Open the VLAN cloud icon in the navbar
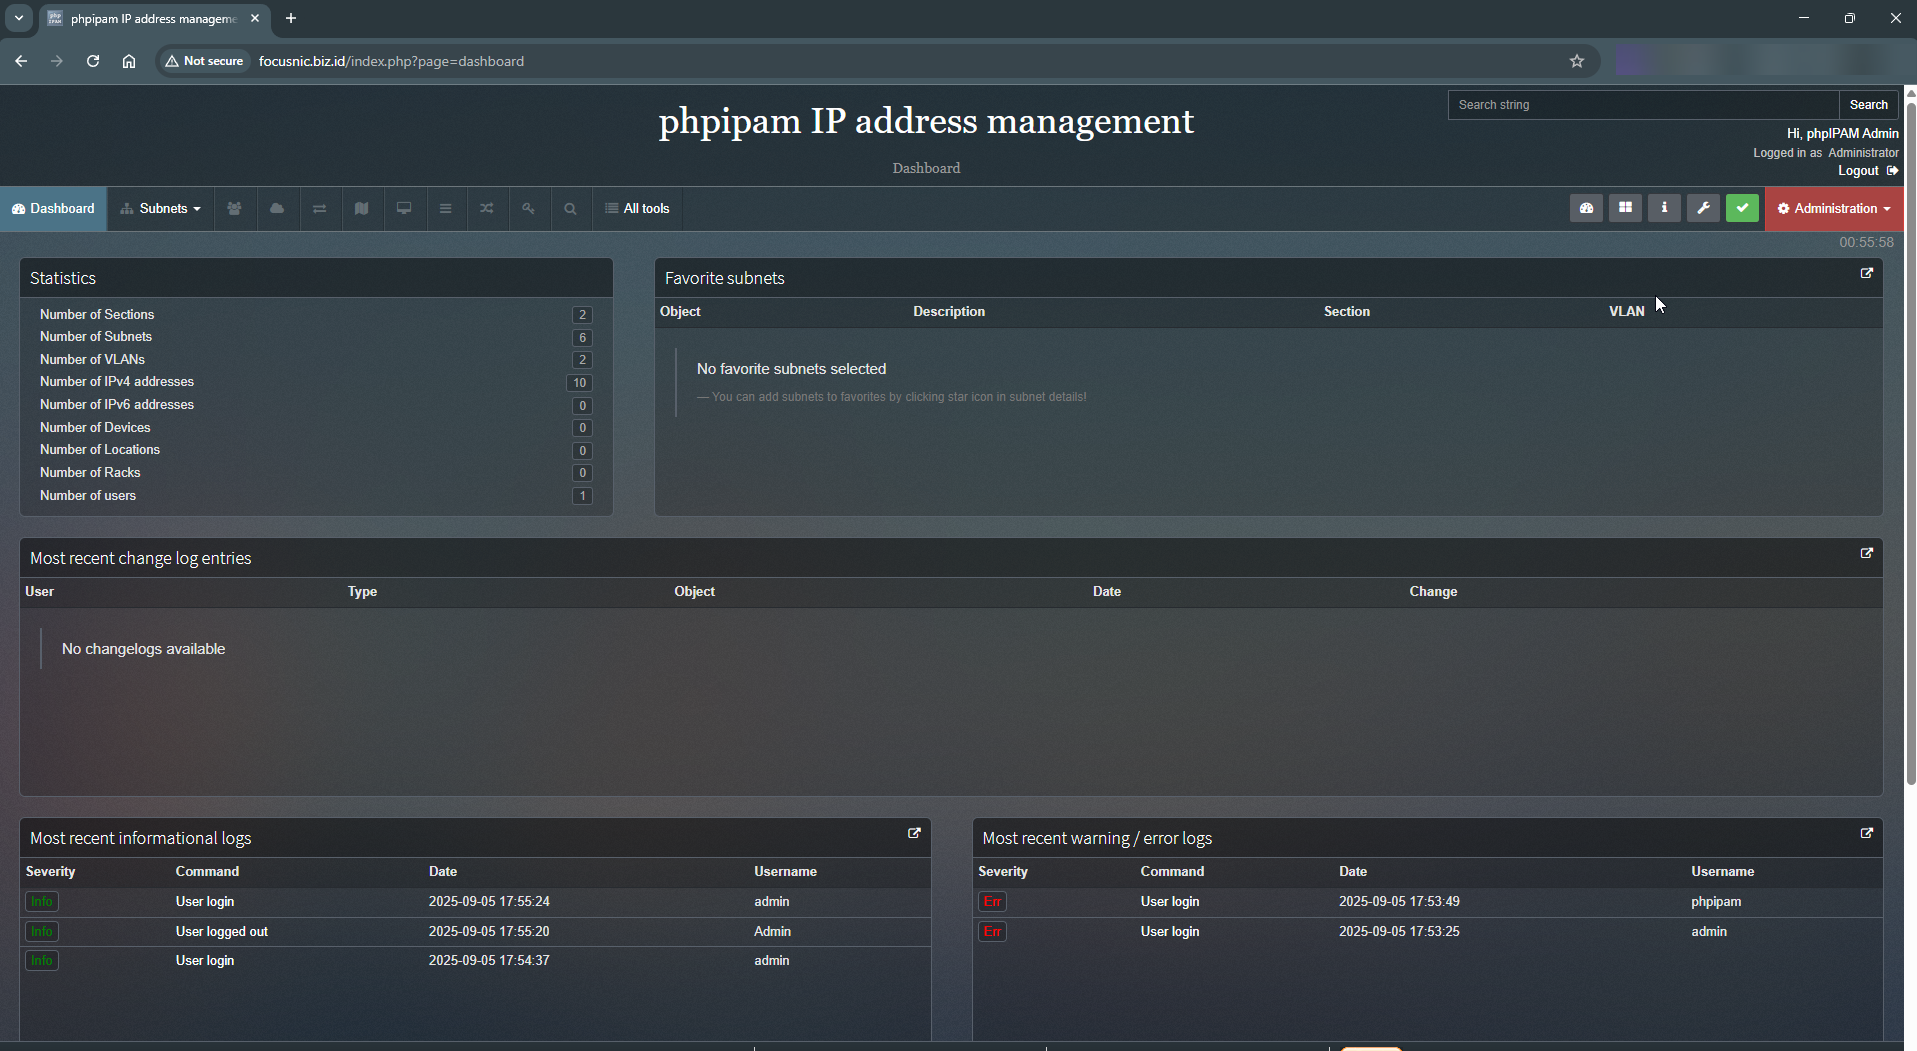 click(277, 209)
